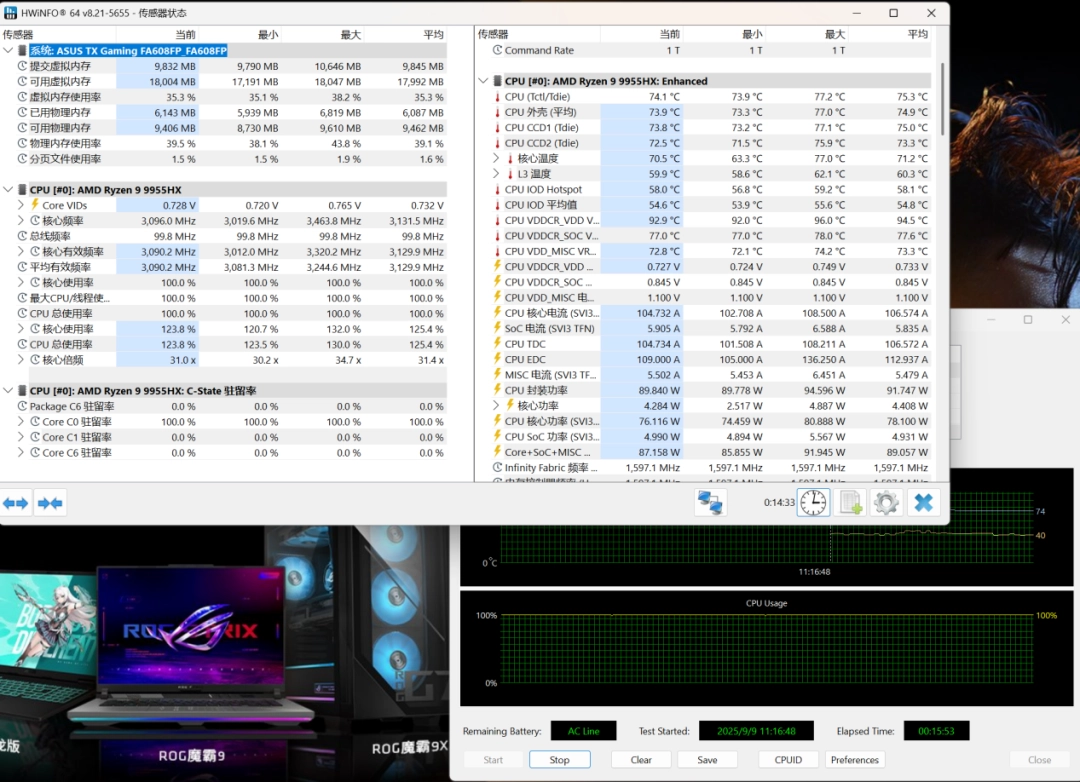Open the Preferences button
Viewport: 1080px width, 782px height.
coord(855,760)
